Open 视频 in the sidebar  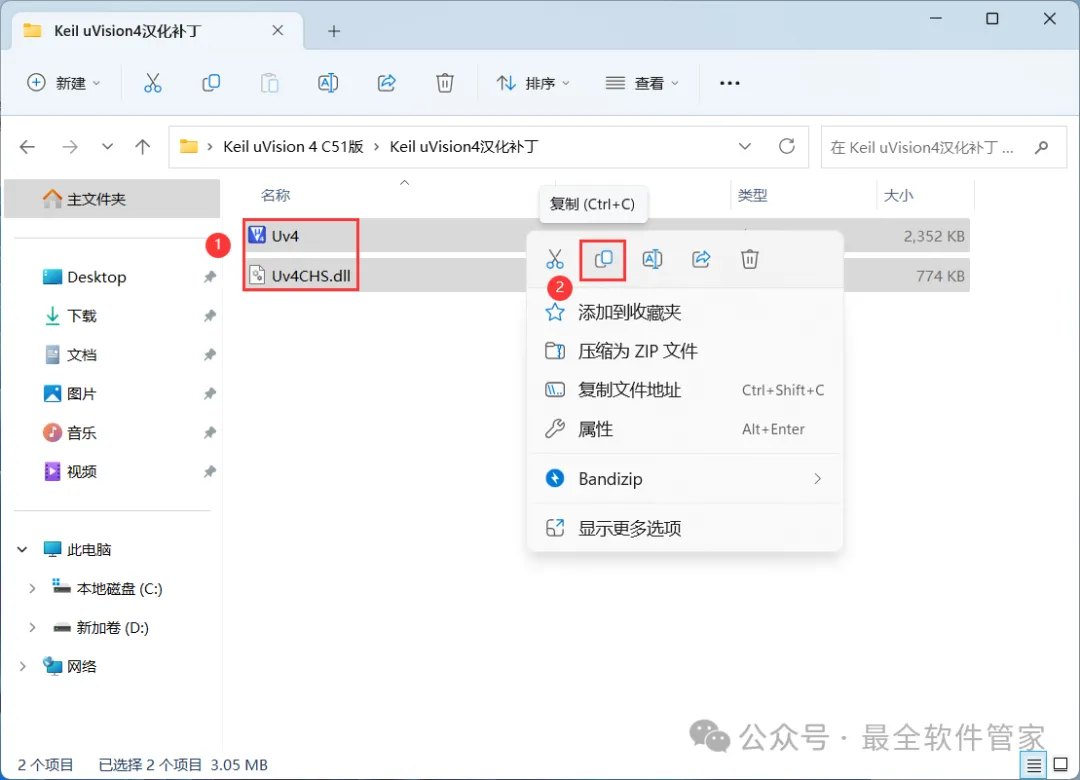81,472
